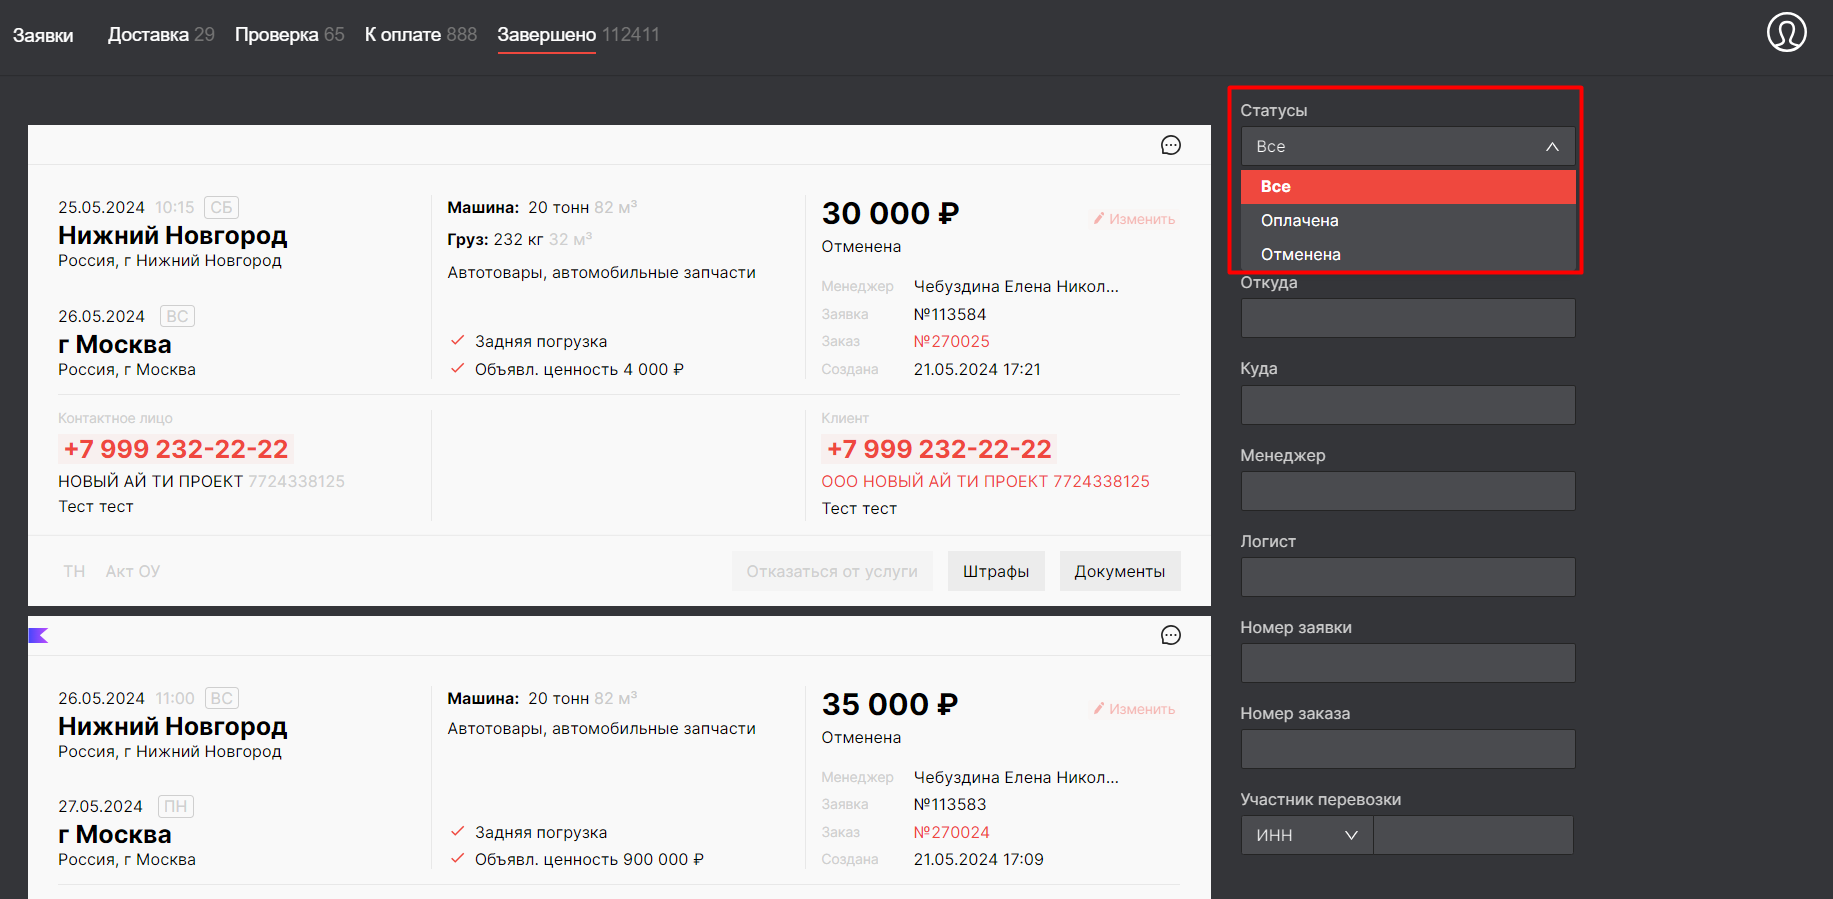1833x899 pixels.
Task: Select 'Все' status option in list
Action: pos(1408,187)
